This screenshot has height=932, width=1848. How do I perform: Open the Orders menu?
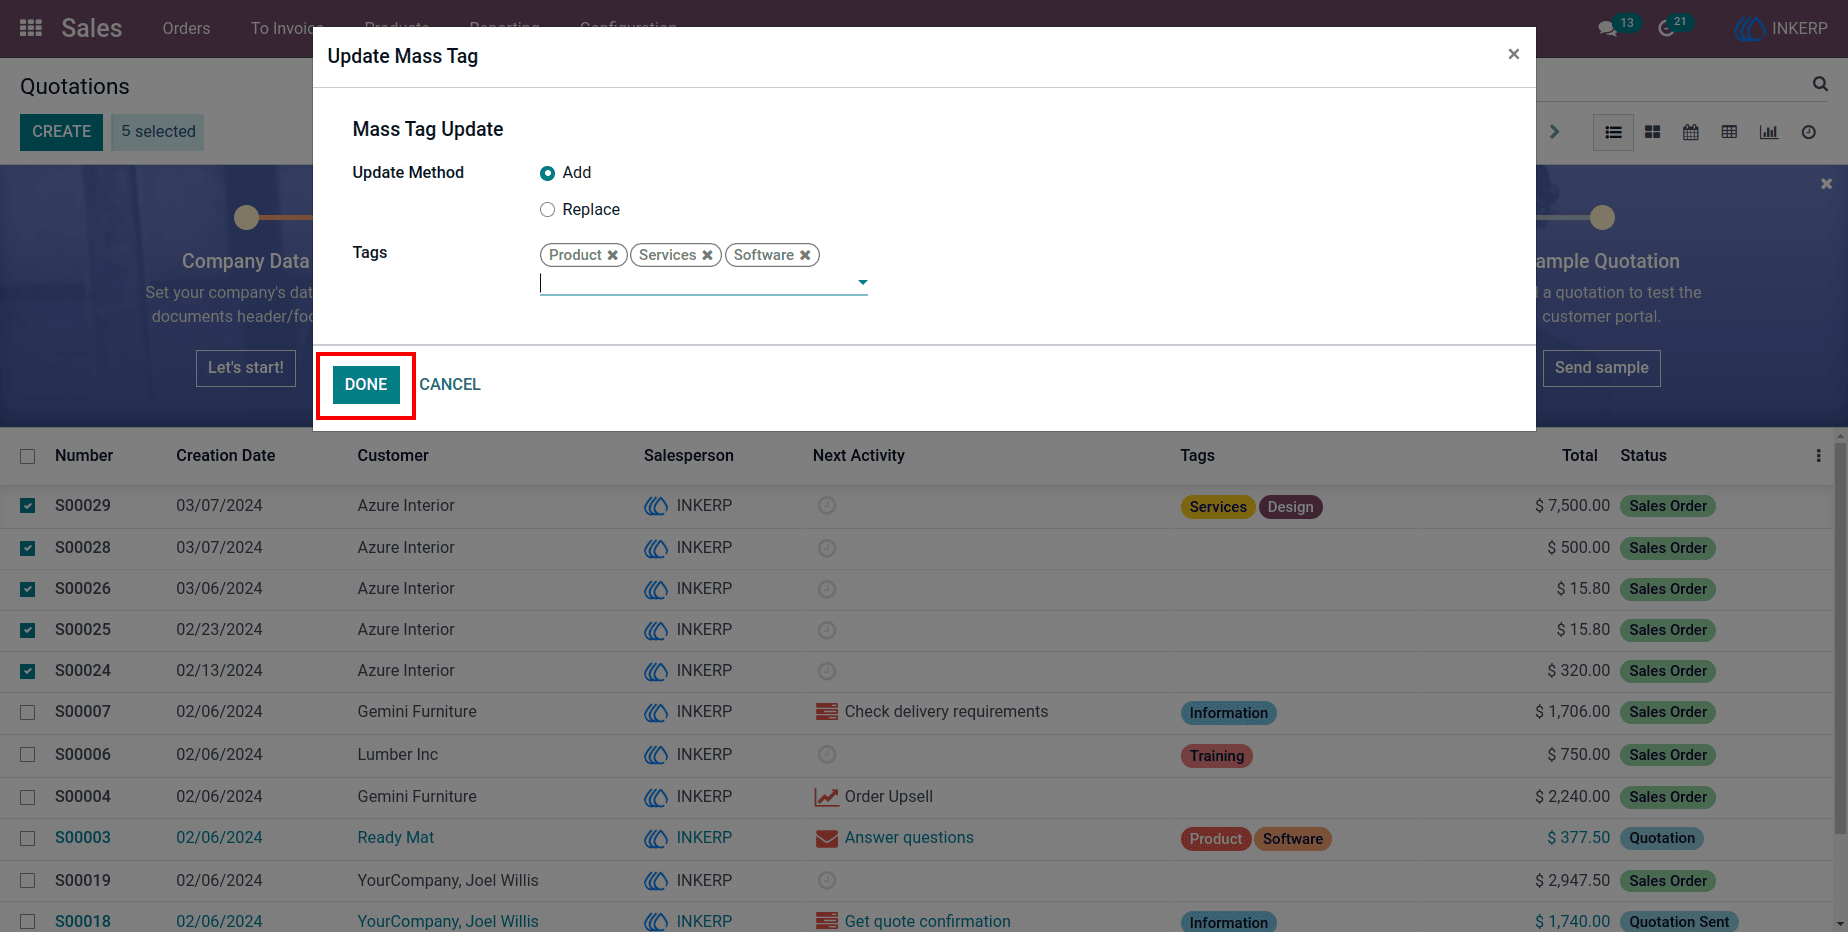(x=186, y=28)
